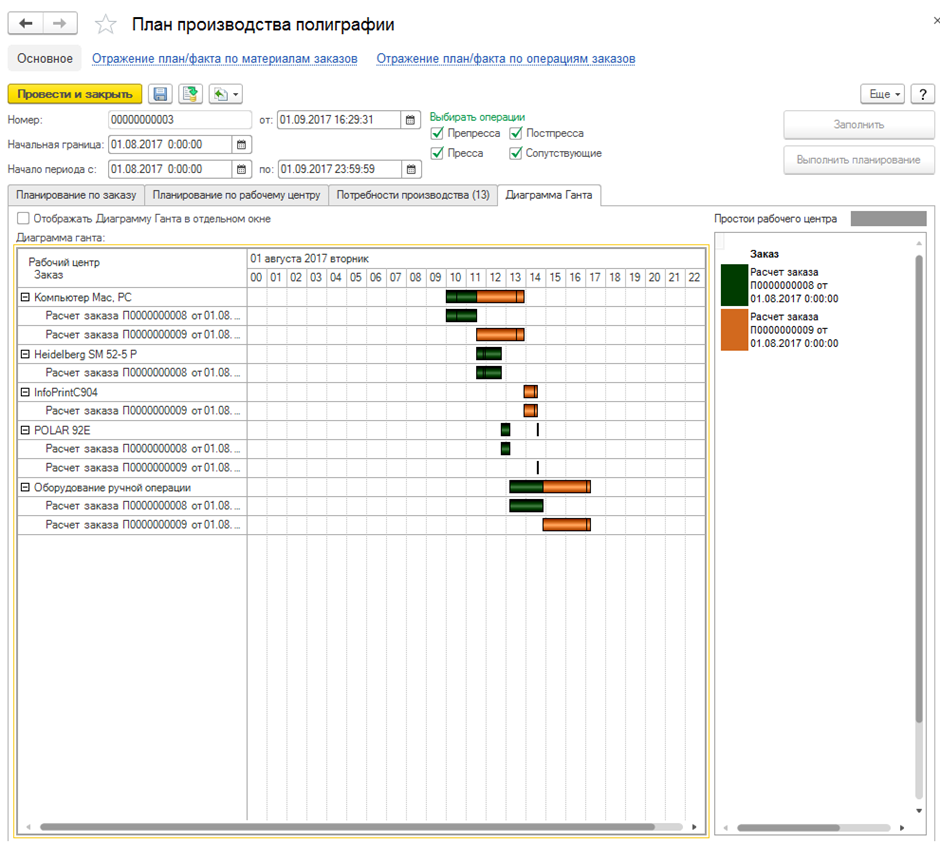Toggle the Сопутствующие checkbox
940x844 pixels.
click(516, 153)
